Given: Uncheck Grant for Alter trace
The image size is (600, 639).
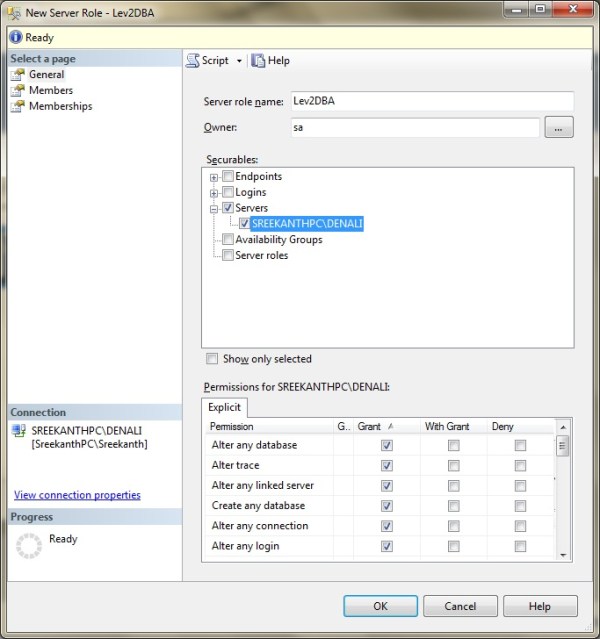Looking at the screenshot, I should pyautogui.click(x=387, y=466).
